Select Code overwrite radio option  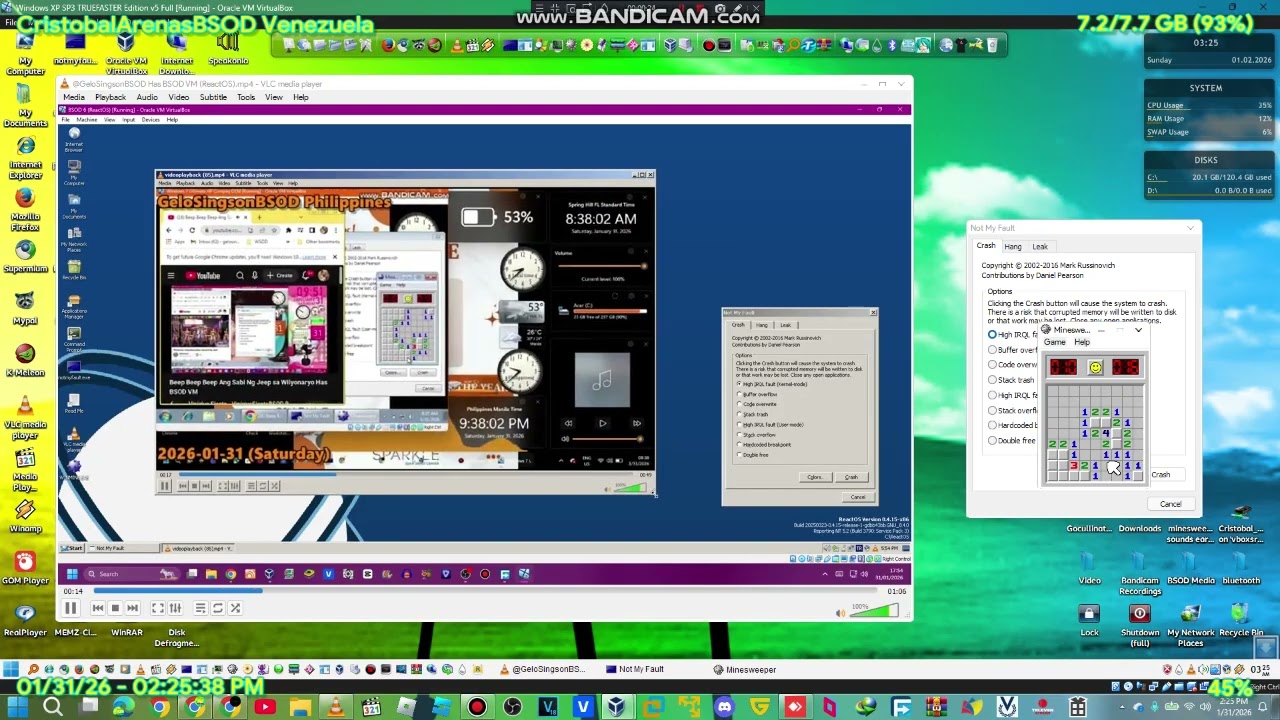[992, 365]
